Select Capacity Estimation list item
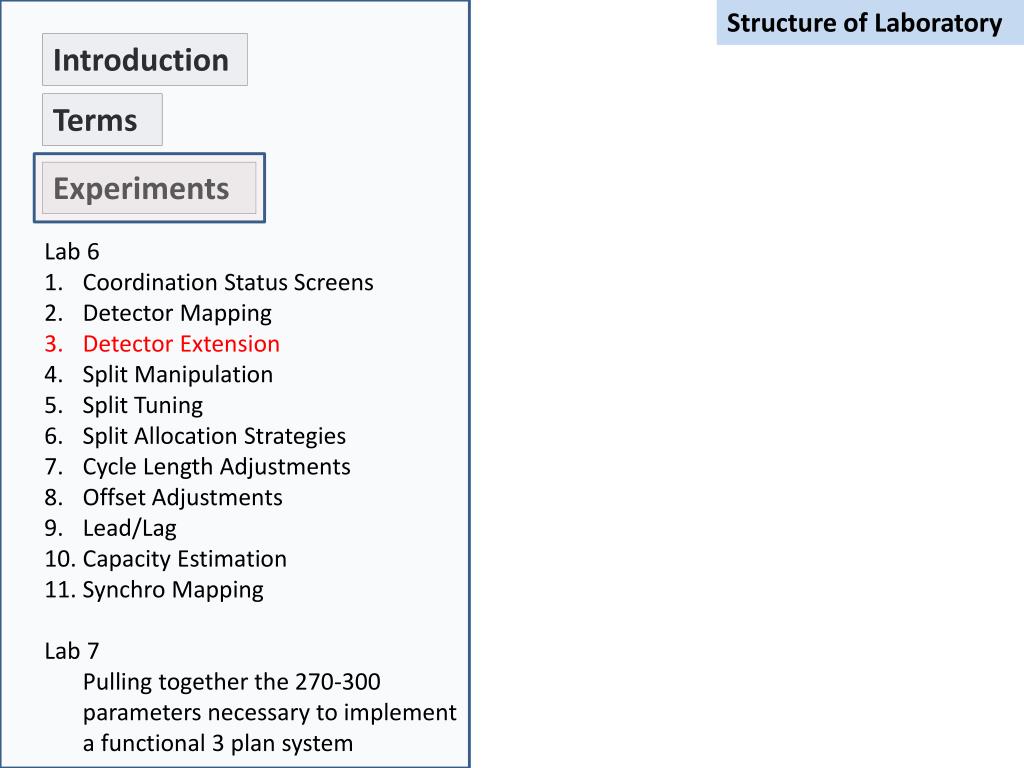The width and height of the screenshot is (1024, 768). pyautogui.click(x=166, y=558)
